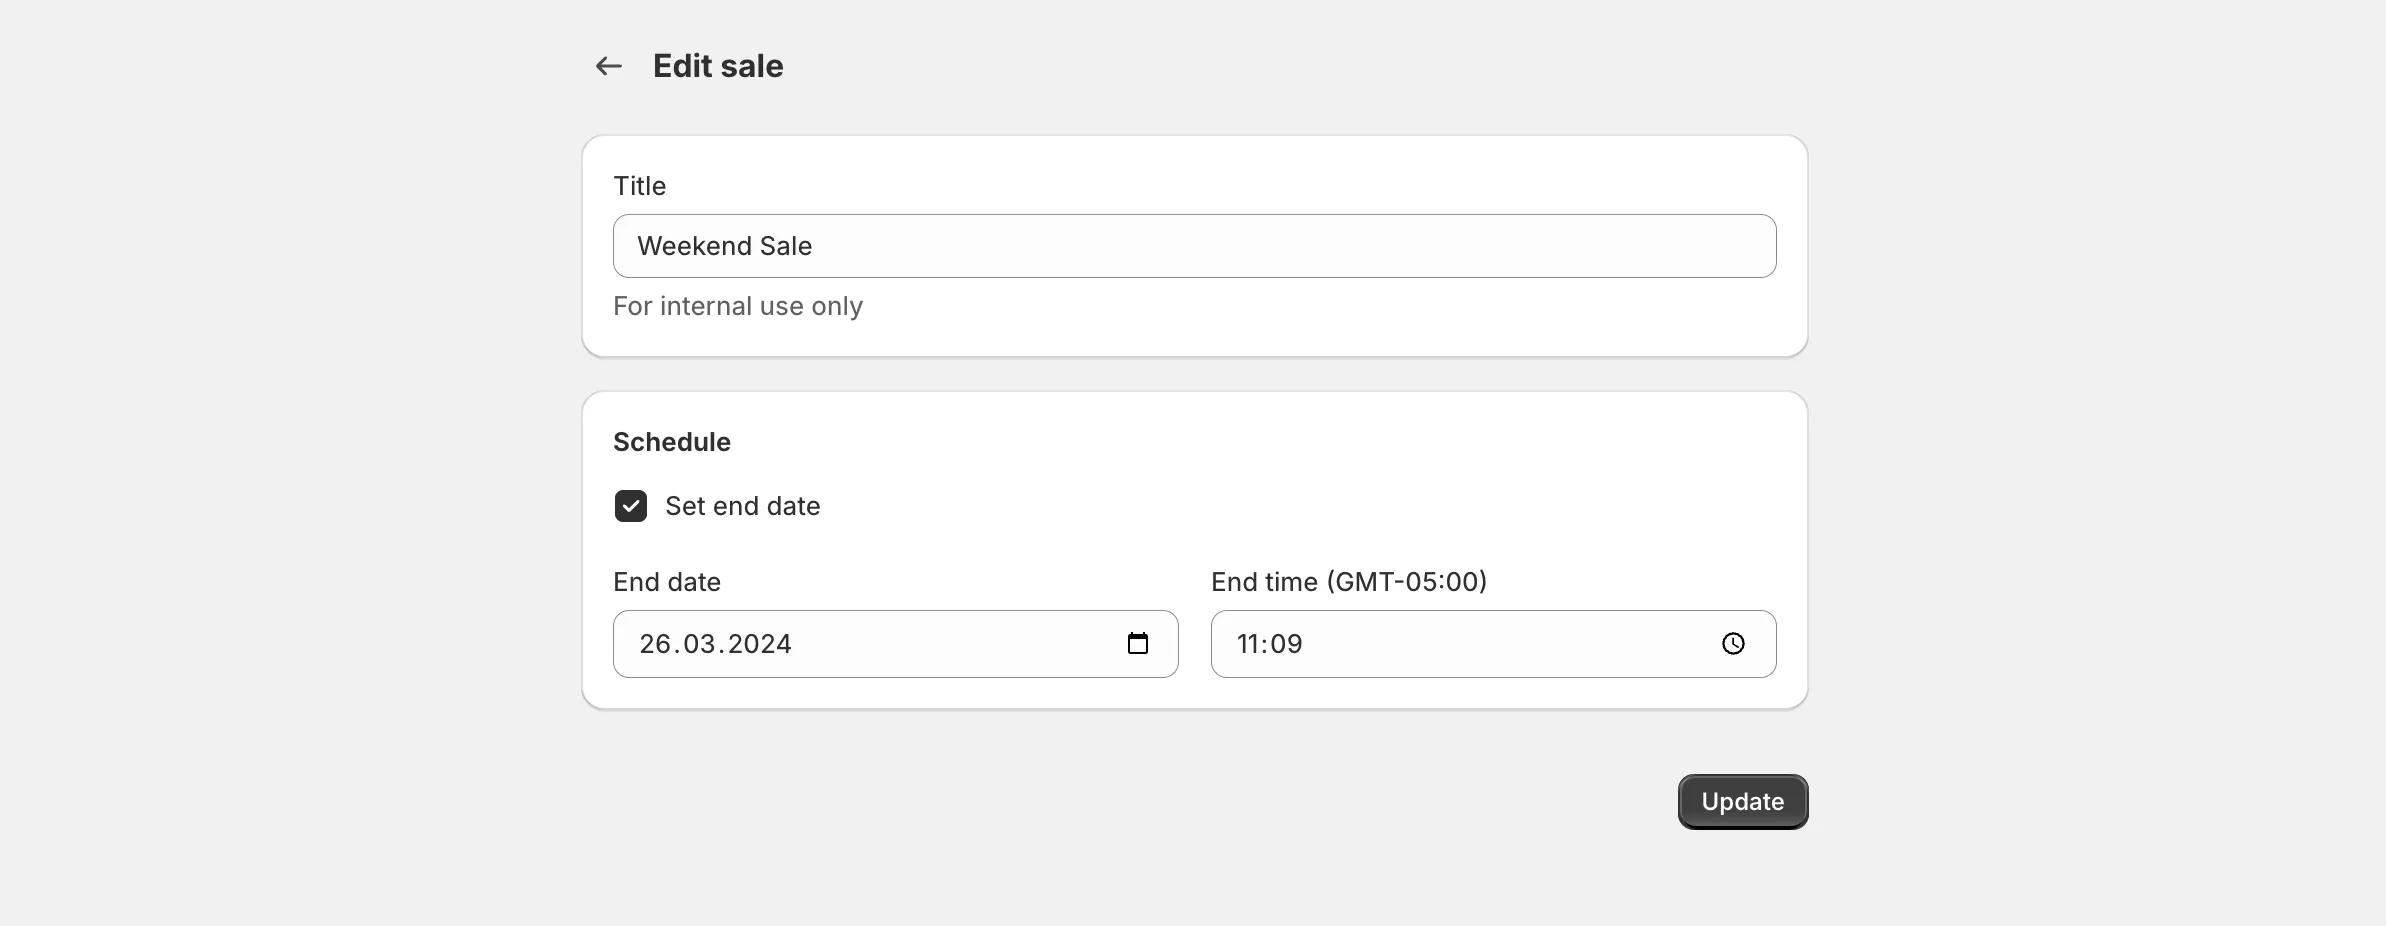2386x926 pixels.
Task: Click the Title field with Weekend Sale
Action: tap(1194, 246)
